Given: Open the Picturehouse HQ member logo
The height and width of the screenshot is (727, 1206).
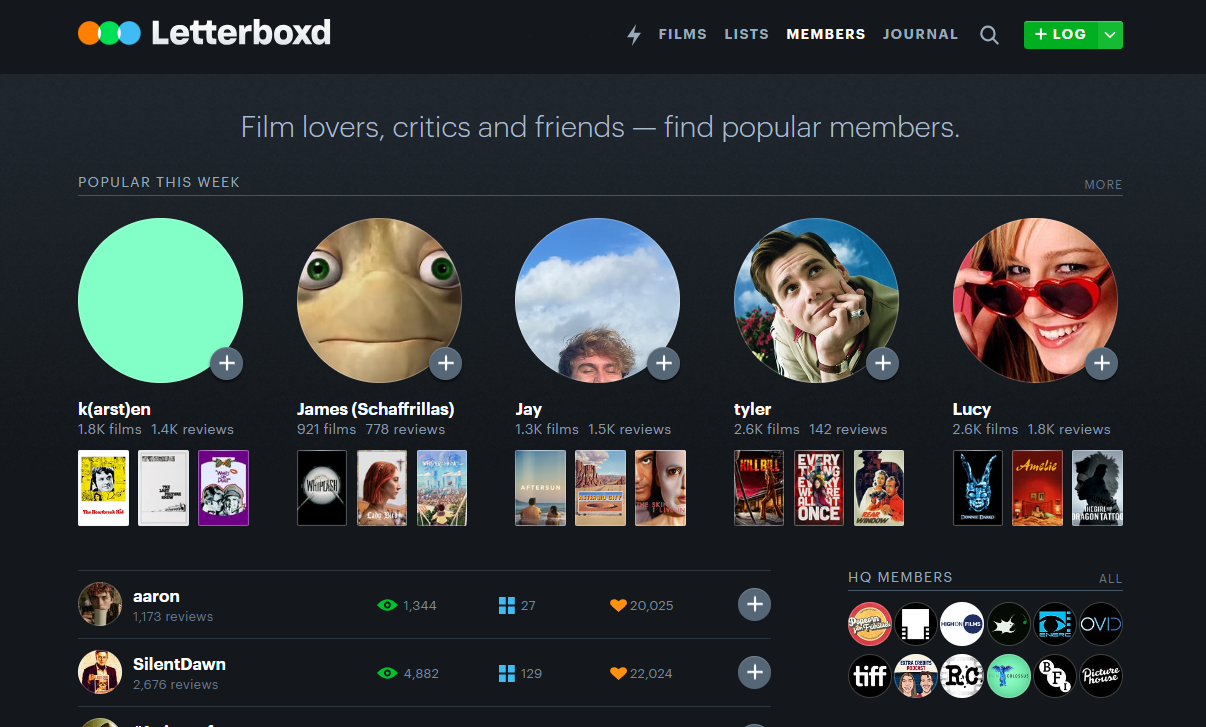Looking at the screenshot, I should [x=1101, y=676].
